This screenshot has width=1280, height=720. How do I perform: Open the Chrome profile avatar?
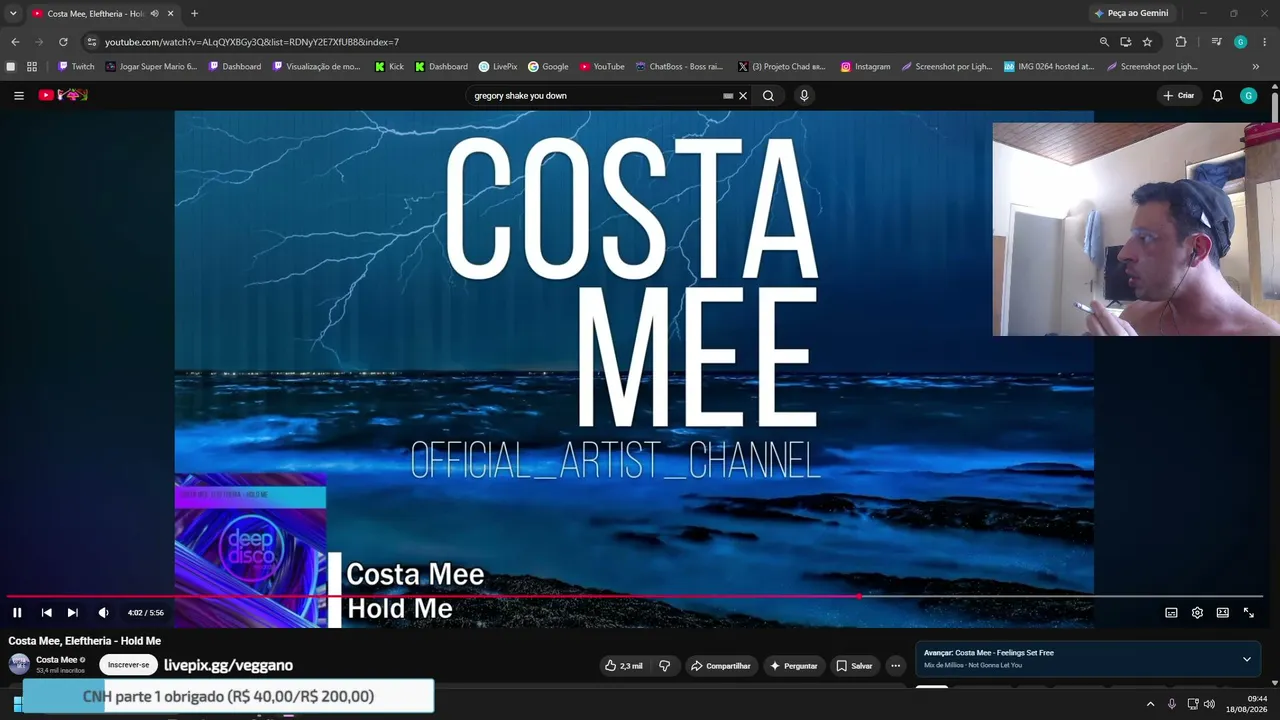click(1240, 42)
